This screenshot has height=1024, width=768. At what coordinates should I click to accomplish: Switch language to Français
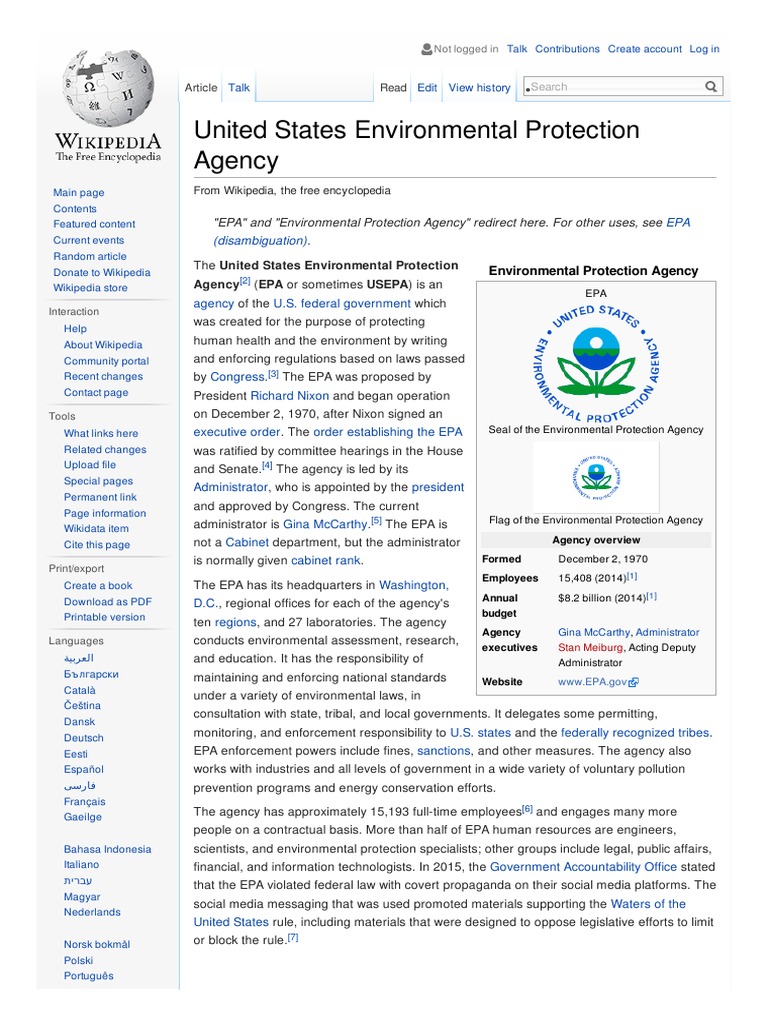[84, 802]
